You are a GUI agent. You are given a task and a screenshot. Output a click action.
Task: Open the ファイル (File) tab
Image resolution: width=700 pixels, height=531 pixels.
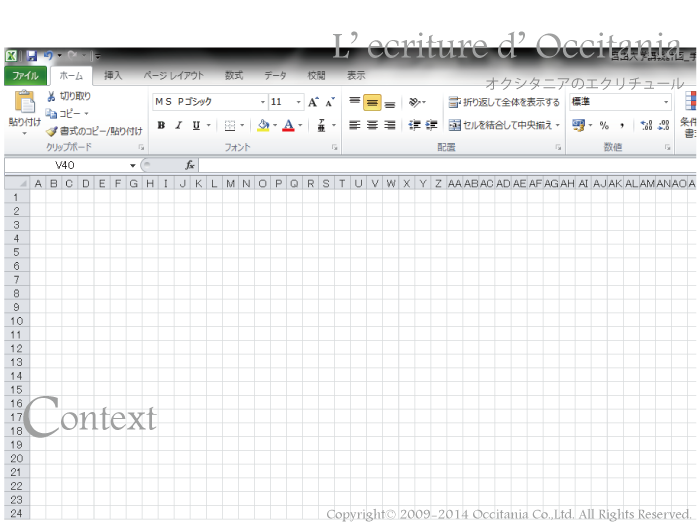click(x=25, y=75)
